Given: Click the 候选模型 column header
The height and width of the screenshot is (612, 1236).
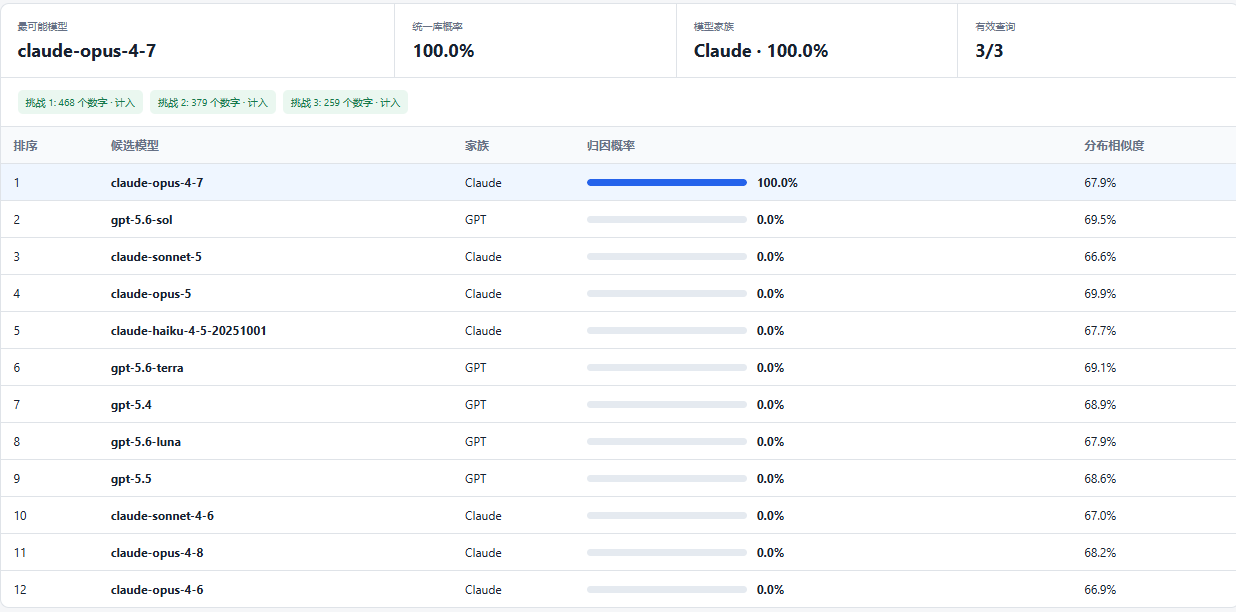Looking at the screenshot, I should pyautogui.click(x=135, y=146).
